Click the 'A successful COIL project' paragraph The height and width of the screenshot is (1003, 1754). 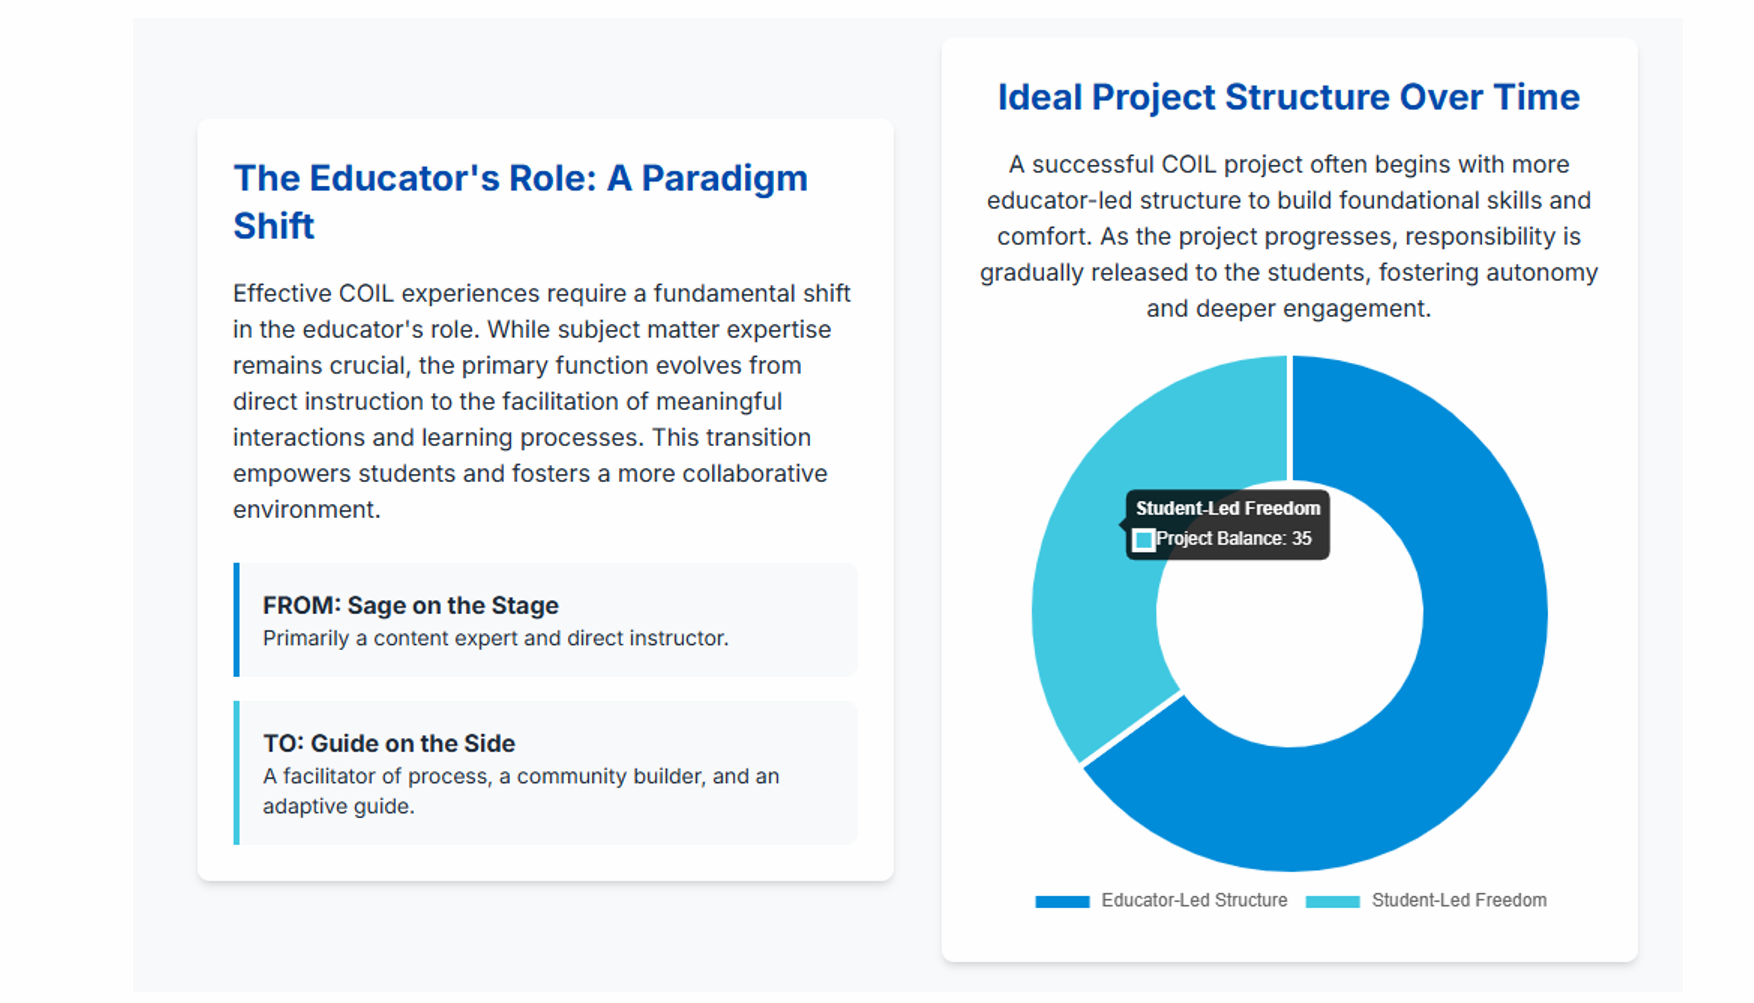pos(1288,236)
